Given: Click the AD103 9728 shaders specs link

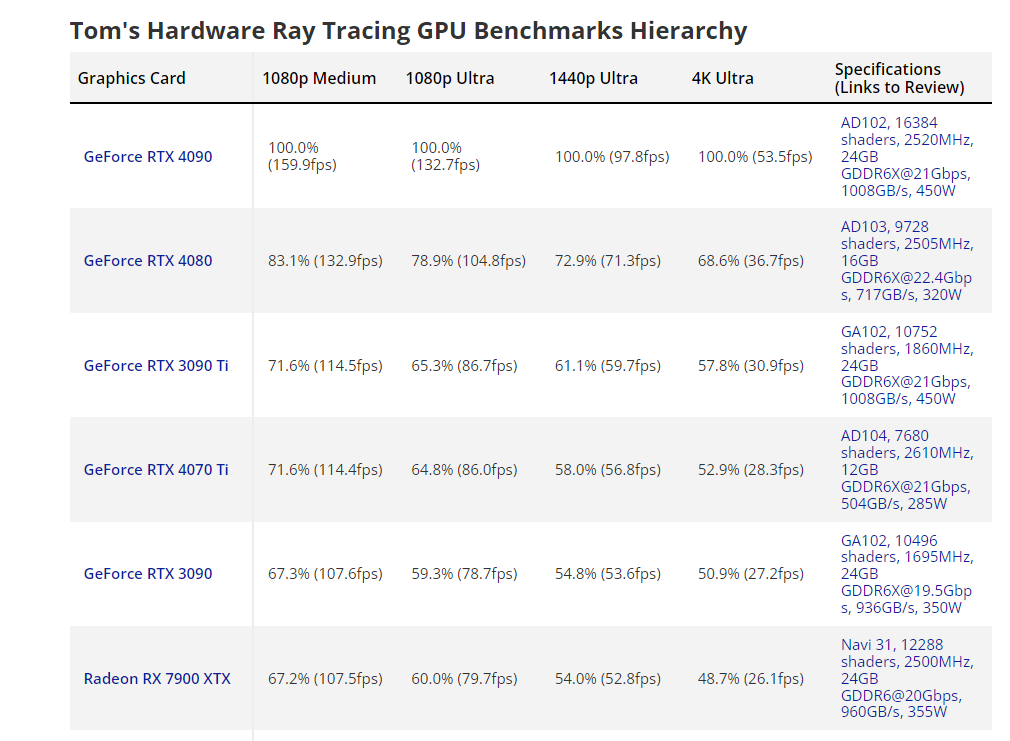Looking at the screenshot, I should tap(906, 260).
